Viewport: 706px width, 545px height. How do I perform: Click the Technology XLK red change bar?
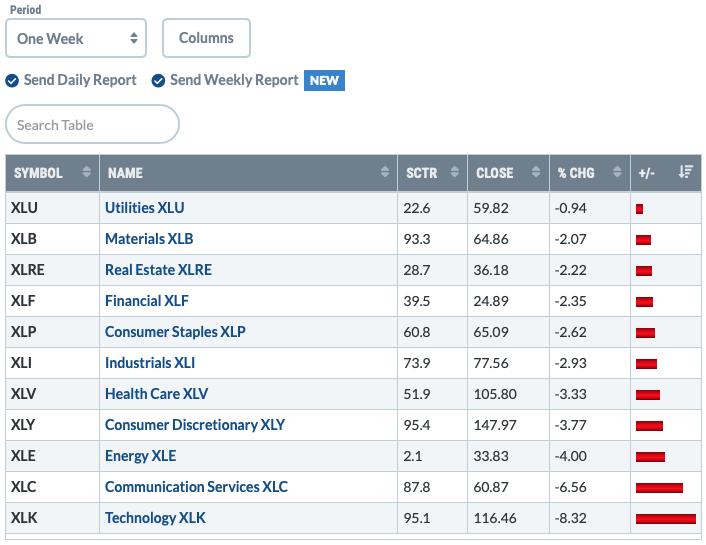tap(666, 519)
